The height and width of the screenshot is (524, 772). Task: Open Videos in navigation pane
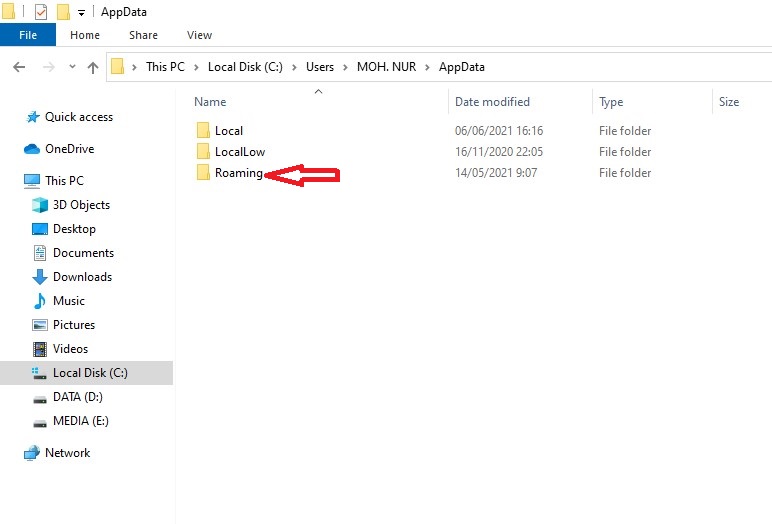point(70,349)
